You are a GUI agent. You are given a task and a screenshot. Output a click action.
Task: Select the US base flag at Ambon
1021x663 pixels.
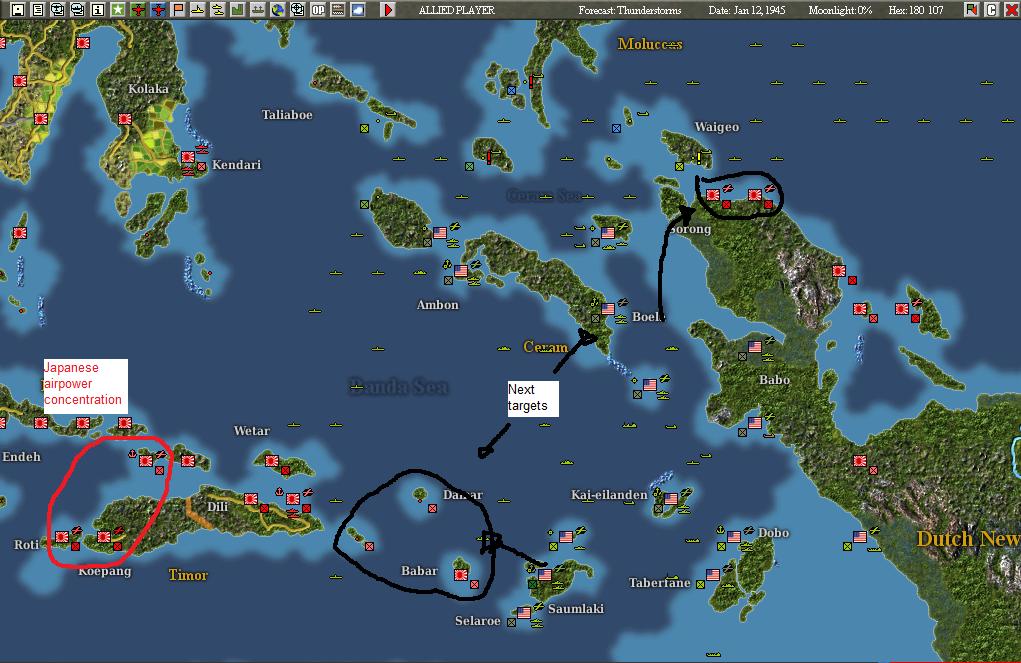click(461, 270)
